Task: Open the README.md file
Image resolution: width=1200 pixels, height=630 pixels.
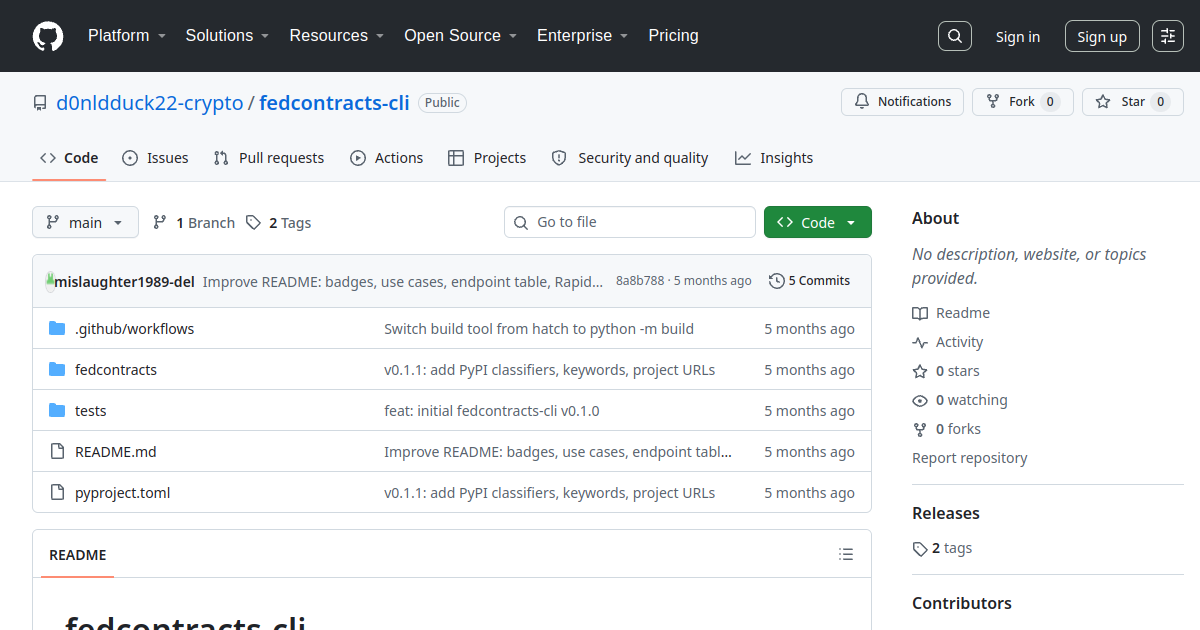Action: 116,452
